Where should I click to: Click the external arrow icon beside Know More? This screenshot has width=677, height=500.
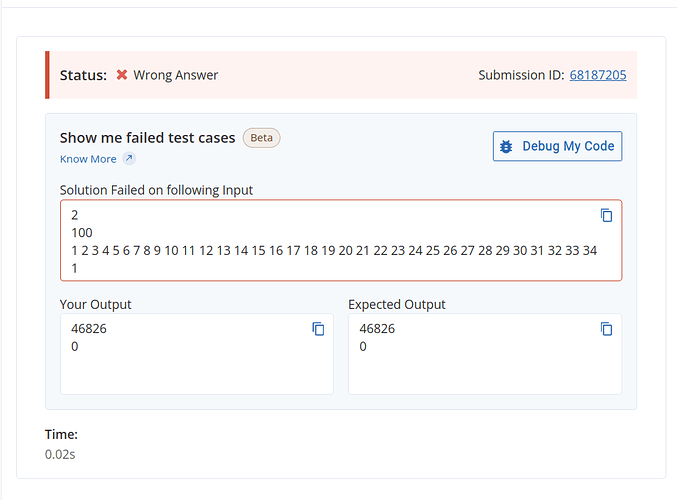(x=129, y=158)
